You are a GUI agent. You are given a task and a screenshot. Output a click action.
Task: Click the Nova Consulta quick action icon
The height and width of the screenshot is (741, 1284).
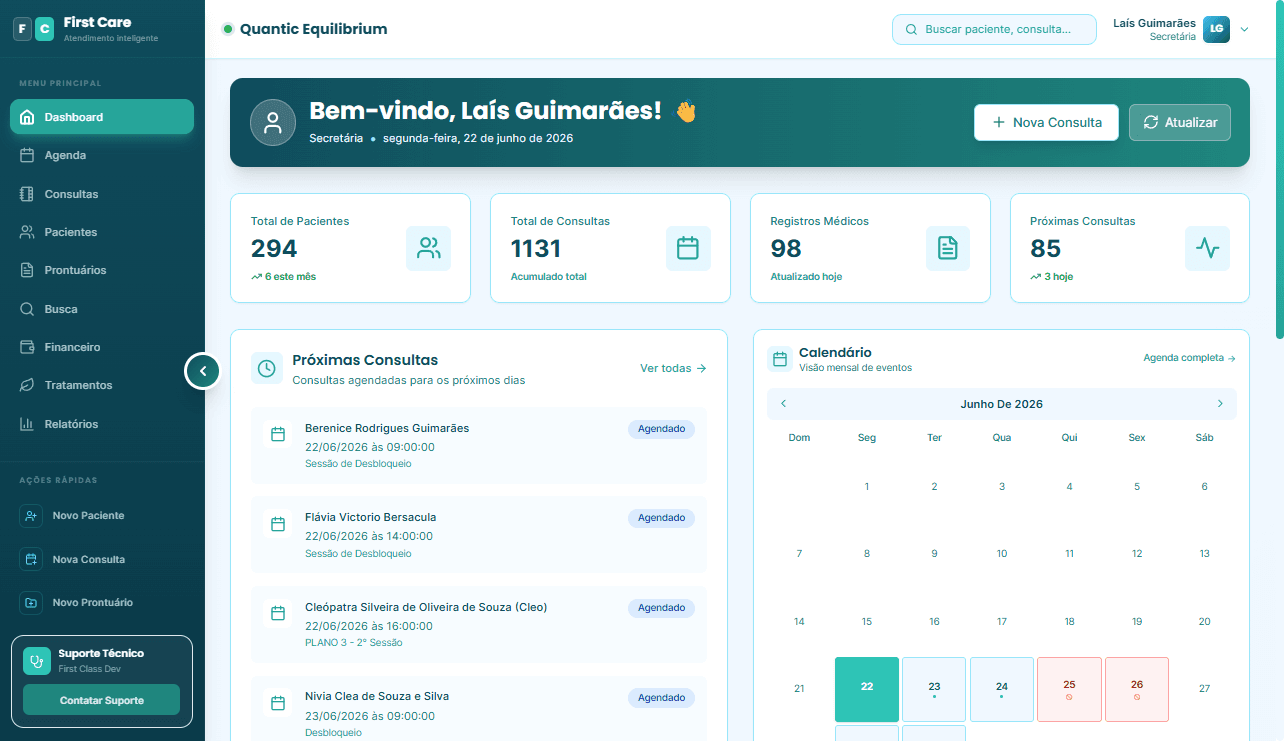click(31, 560)
